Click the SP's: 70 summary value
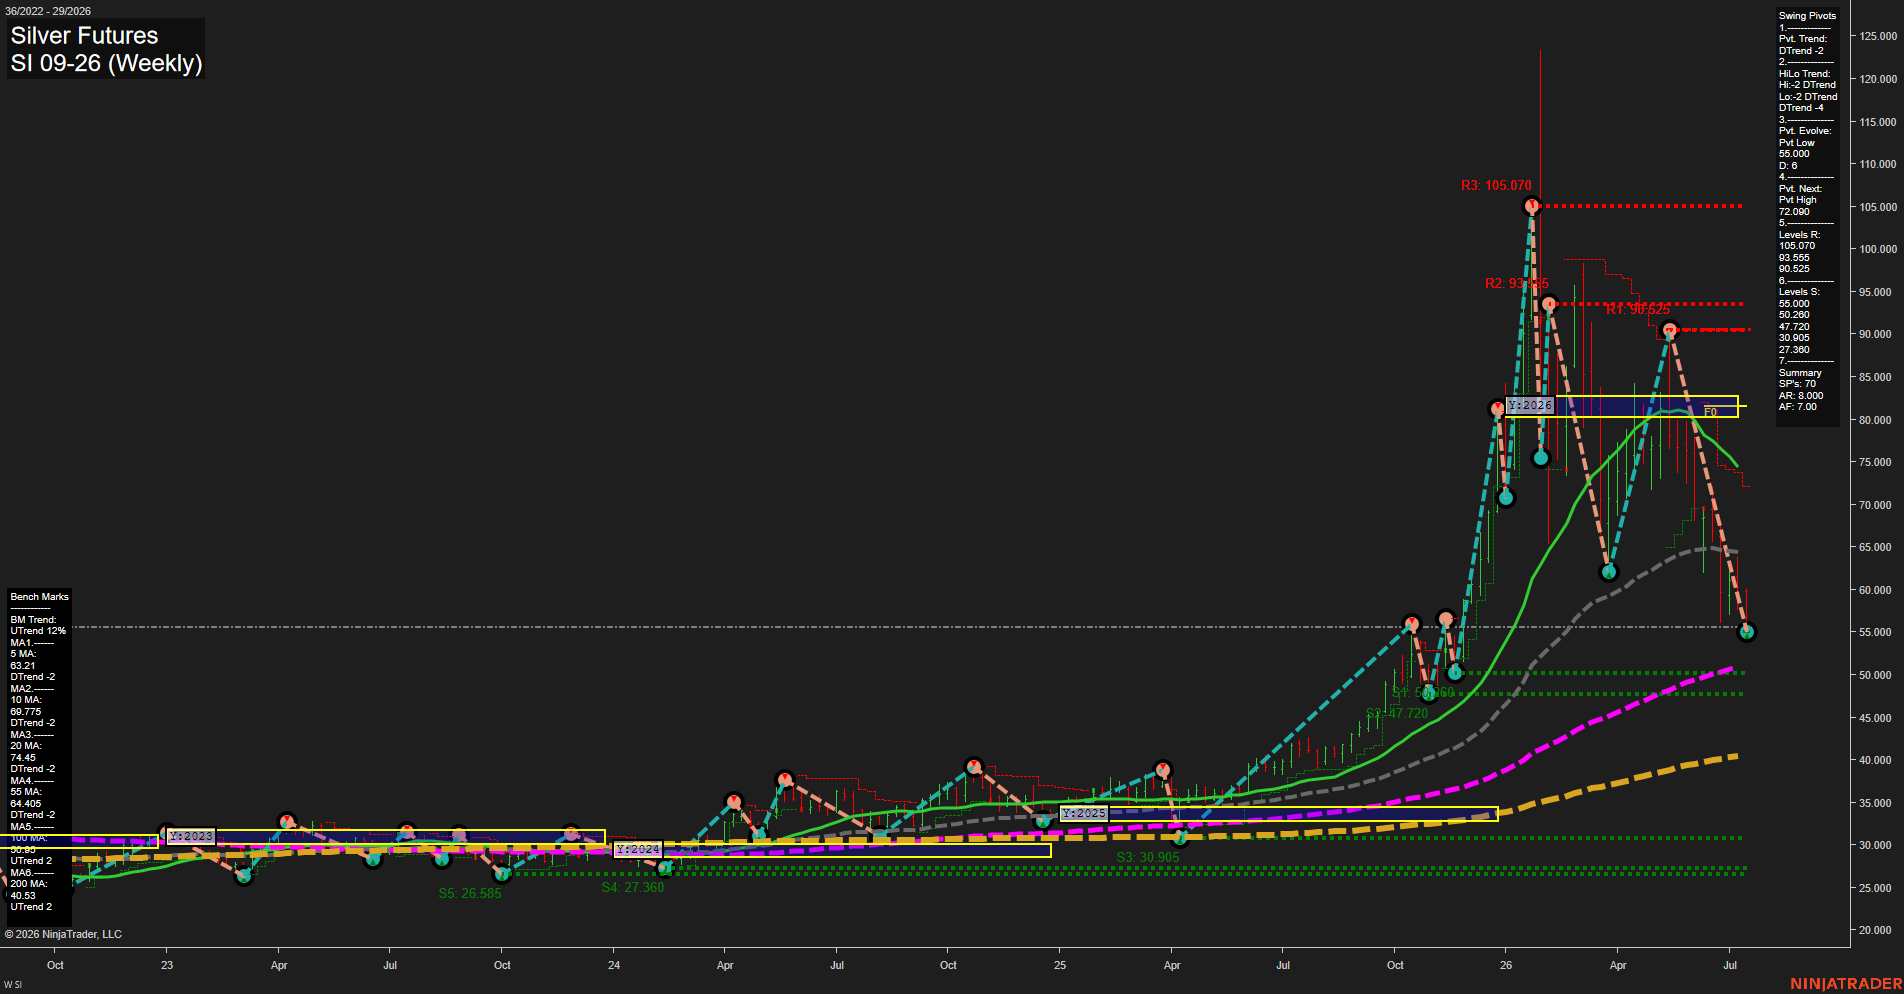The width and height of the screenshot is (1904, 994). click(x=1797, y=384)
